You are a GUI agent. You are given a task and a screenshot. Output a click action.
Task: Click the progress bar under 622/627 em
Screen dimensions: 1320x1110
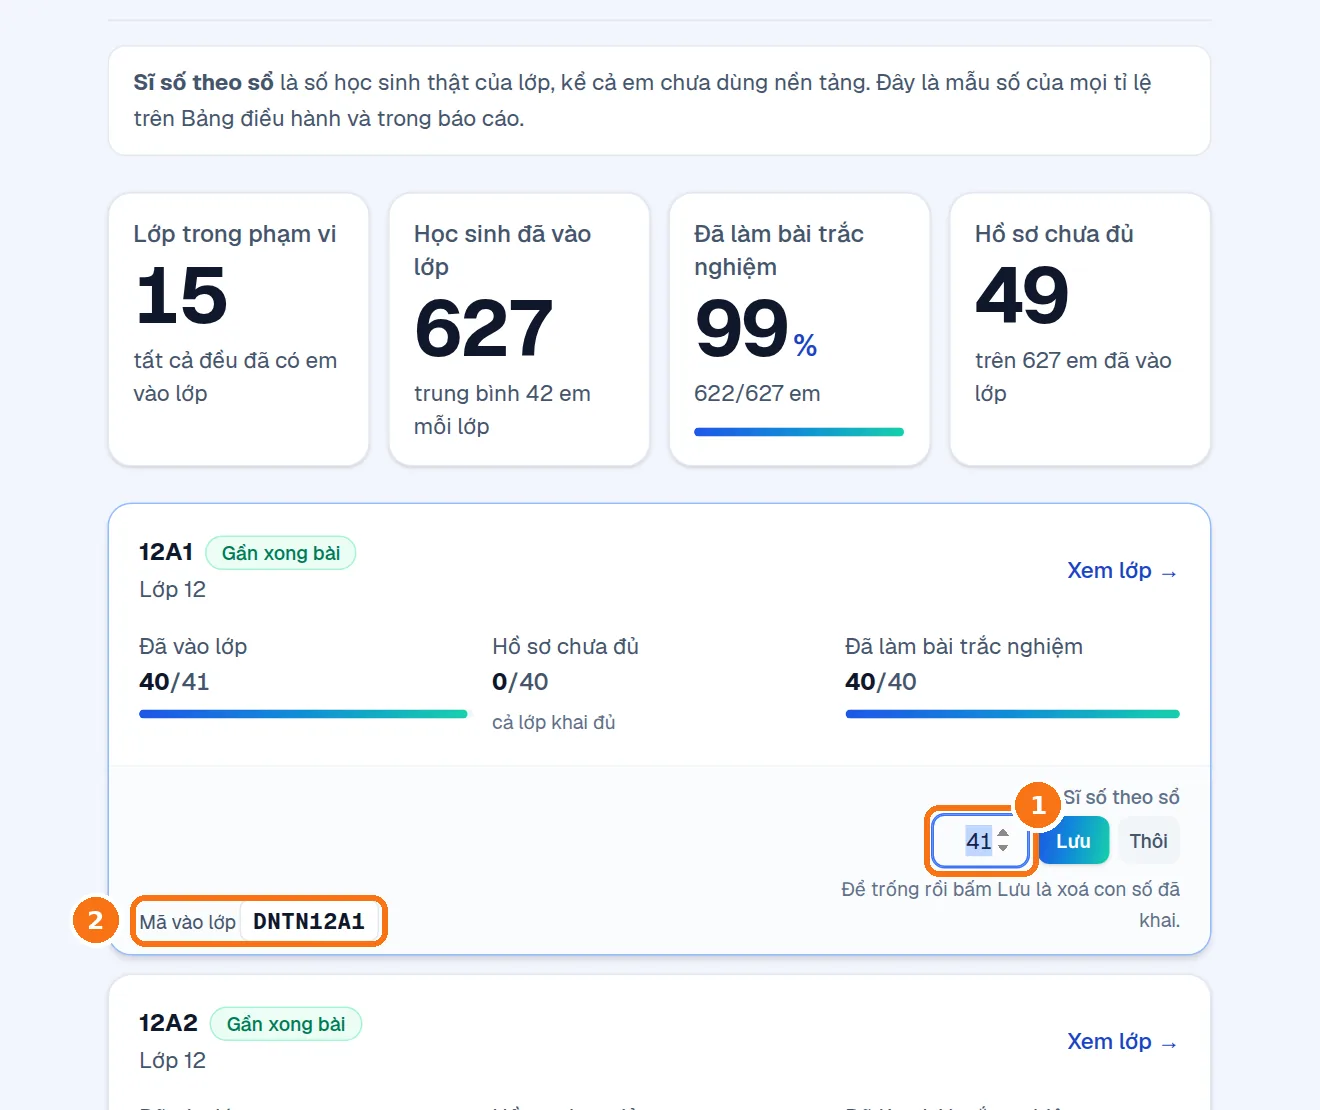point(799,432)
